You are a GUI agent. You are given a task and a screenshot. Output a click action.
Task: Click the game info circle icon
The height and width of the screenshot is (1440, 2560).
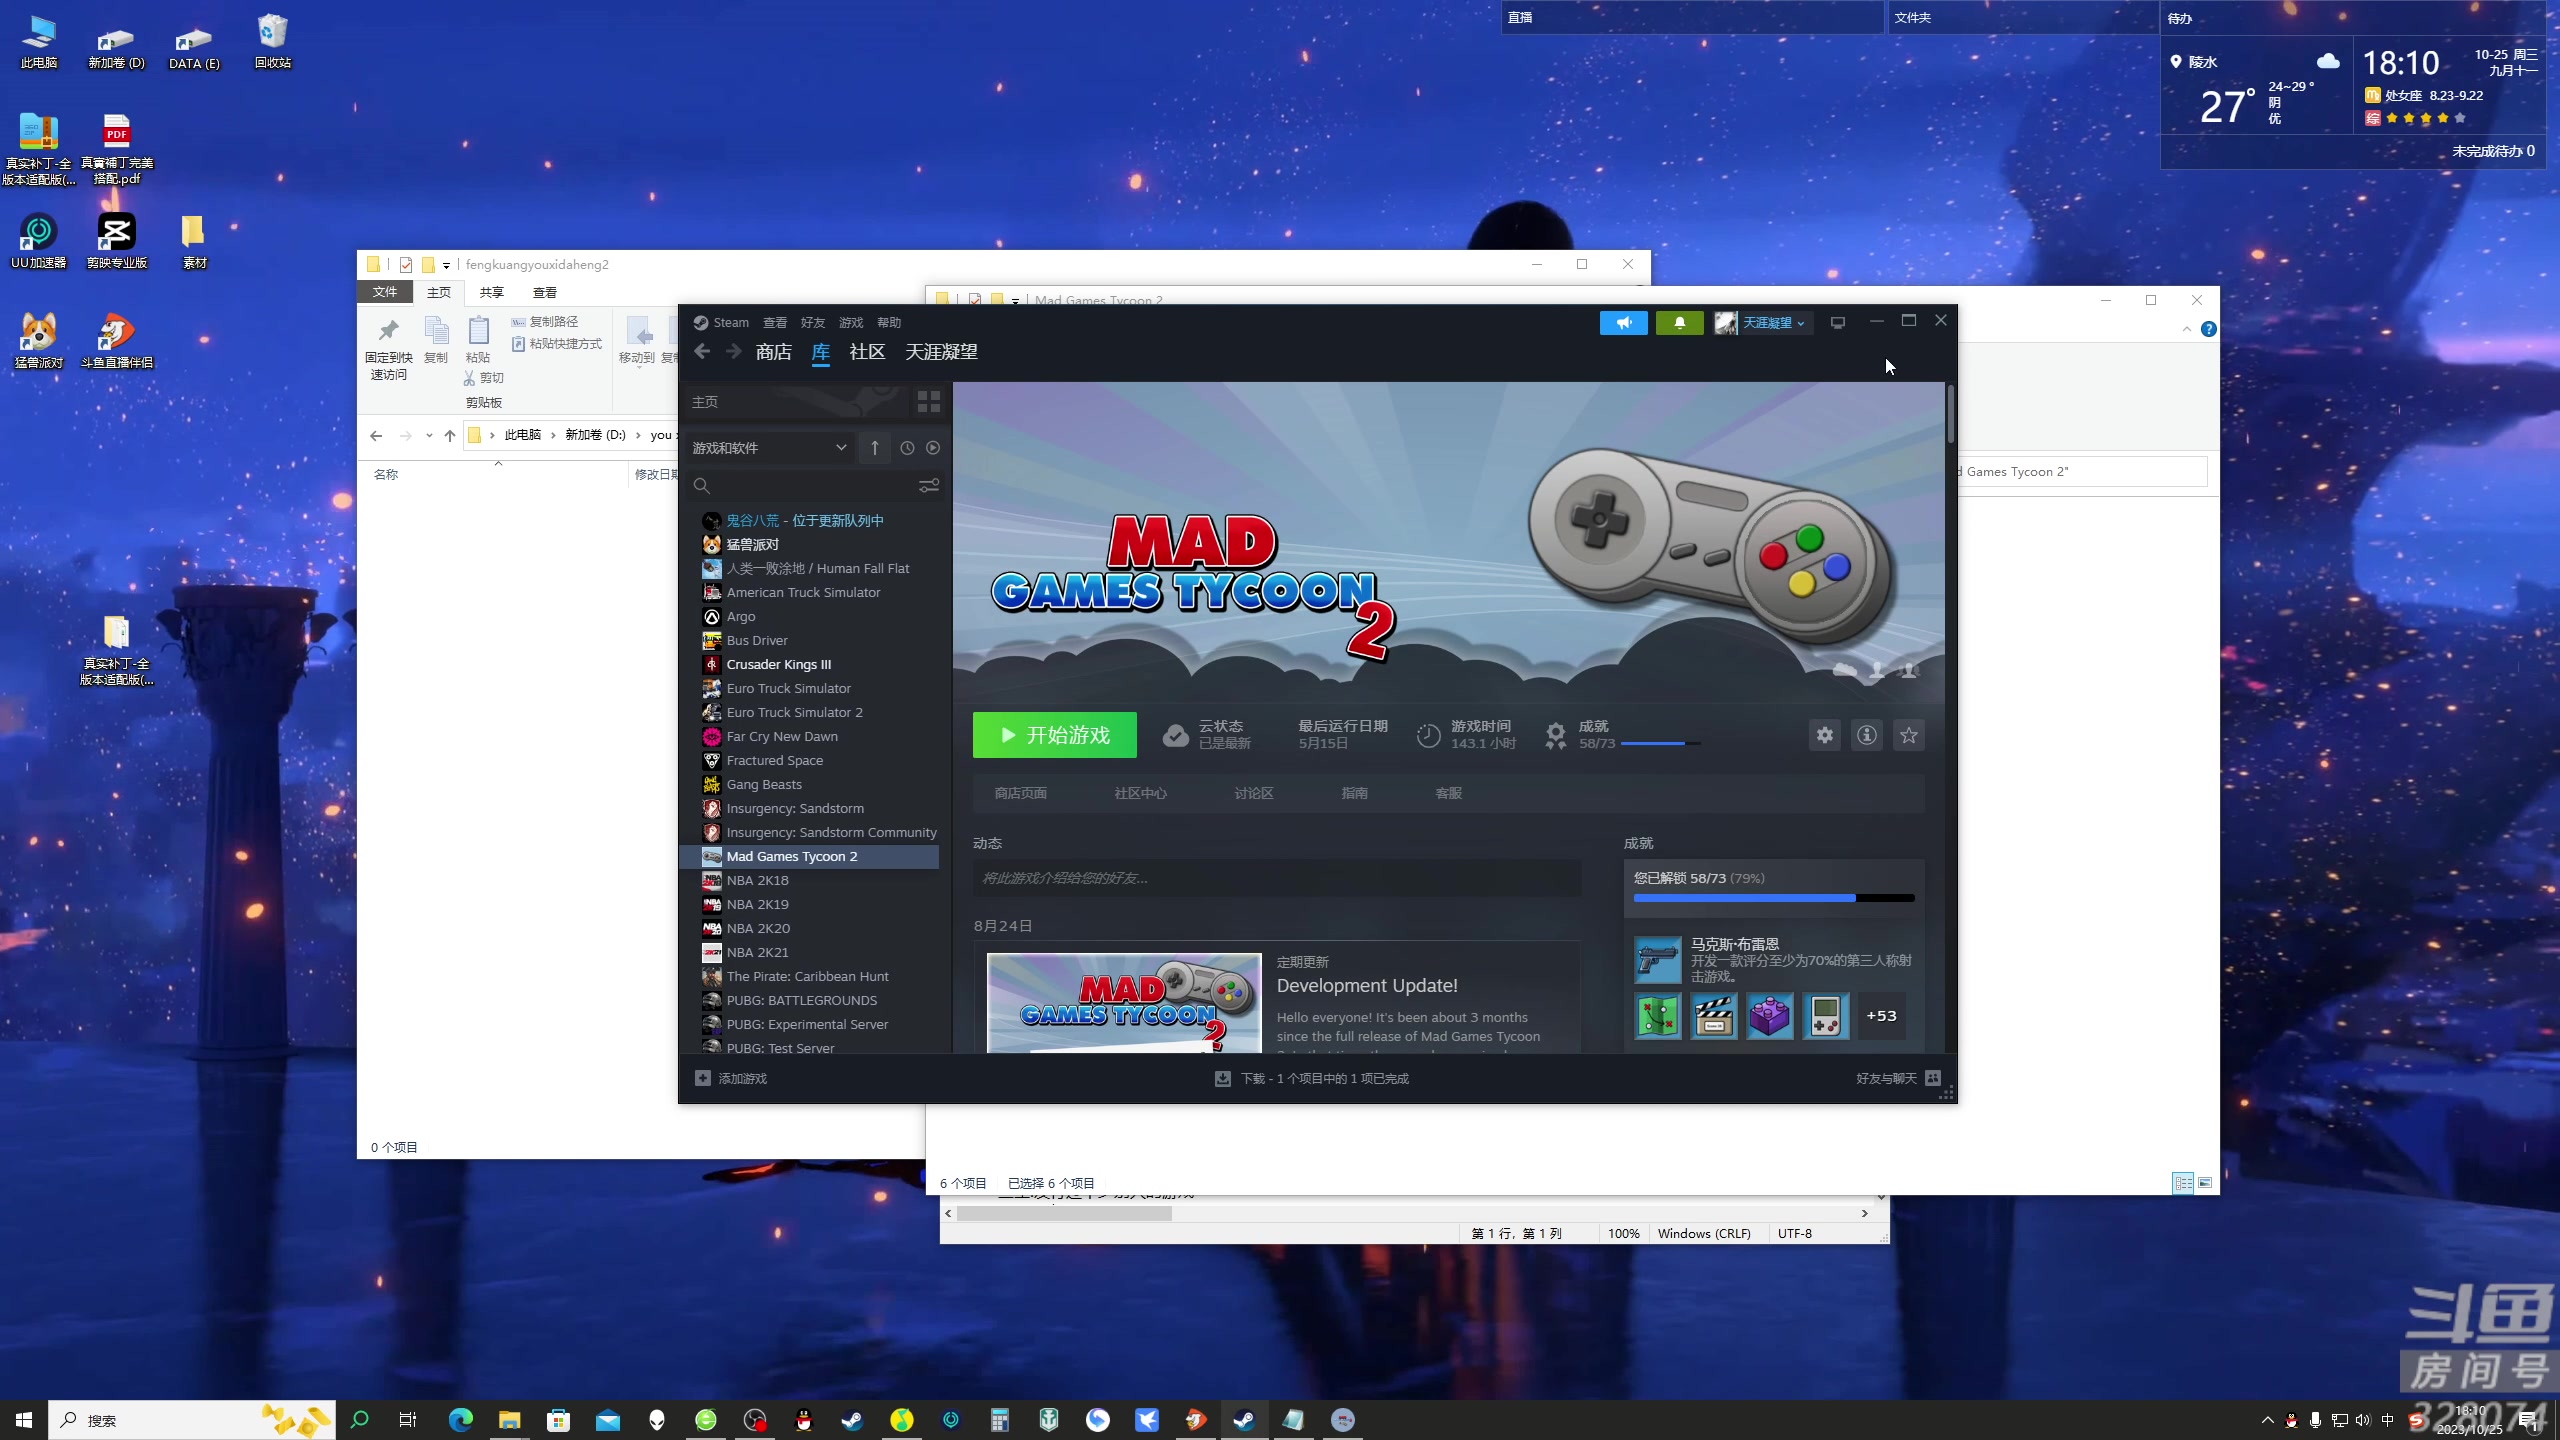[x=1866, y=735]
